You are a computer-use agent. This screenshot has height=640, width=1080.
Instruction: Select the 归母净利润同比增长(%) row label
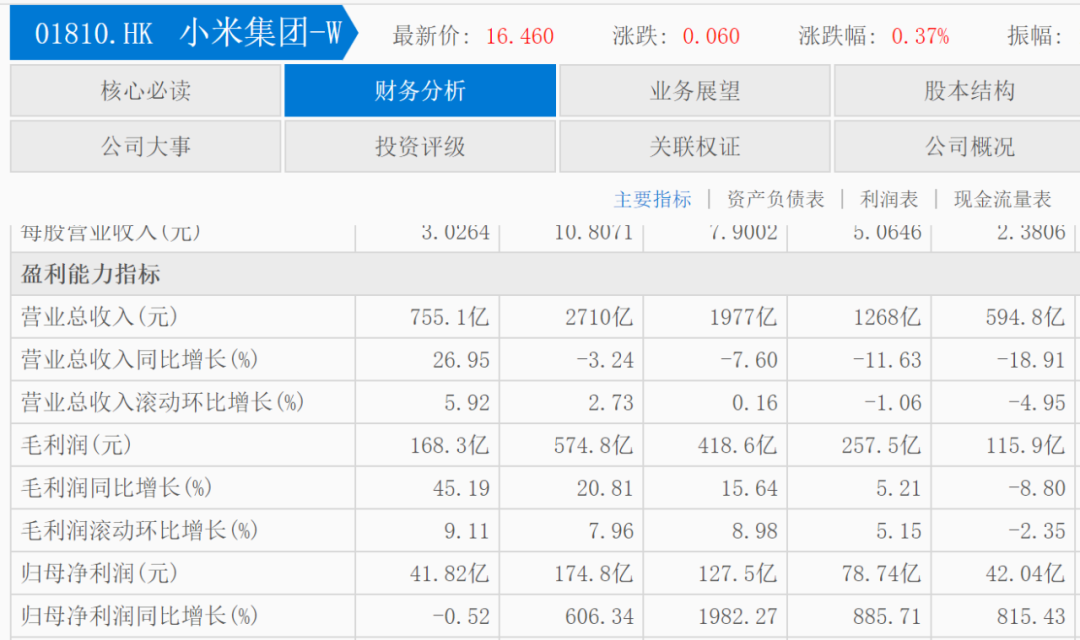(x=139, y=616)
